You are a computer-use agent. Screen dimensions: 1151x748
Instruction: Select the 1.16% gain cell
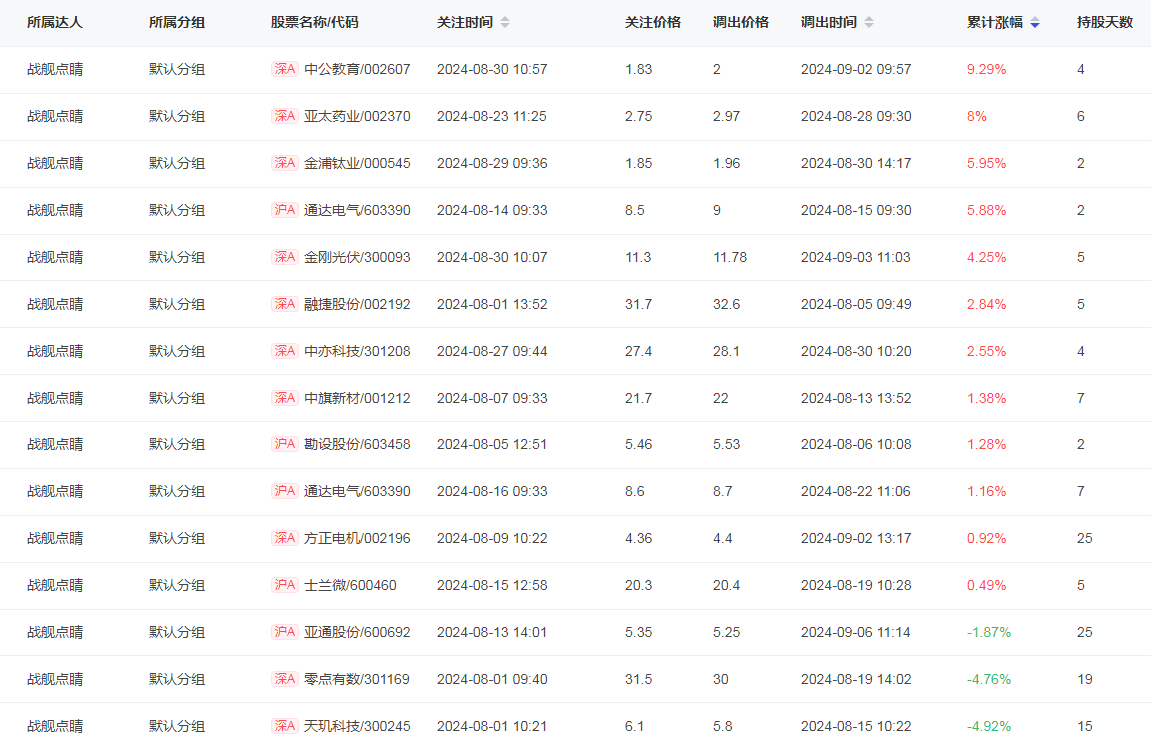click(987, 491)
